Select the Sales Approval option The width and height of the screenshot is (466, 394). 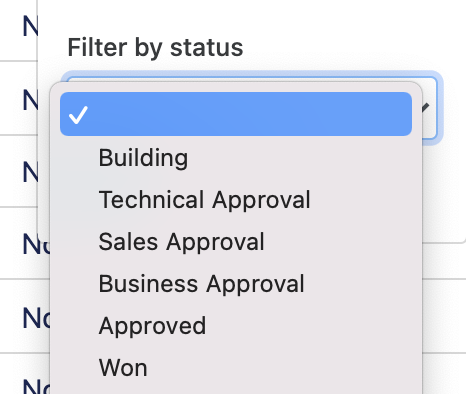181,242
